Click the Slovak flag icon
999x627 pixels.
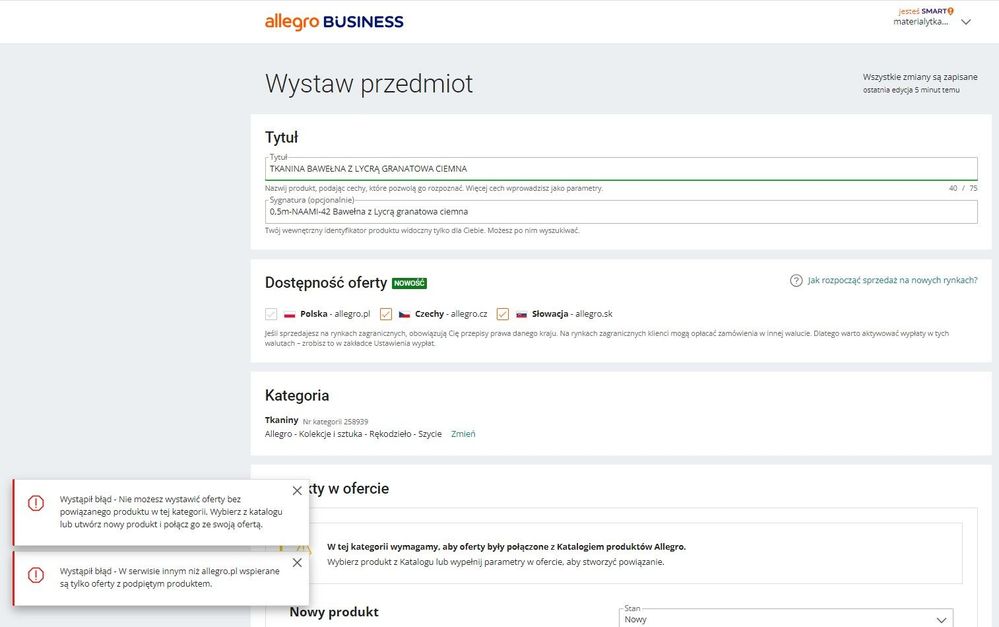tap(521, 313)
